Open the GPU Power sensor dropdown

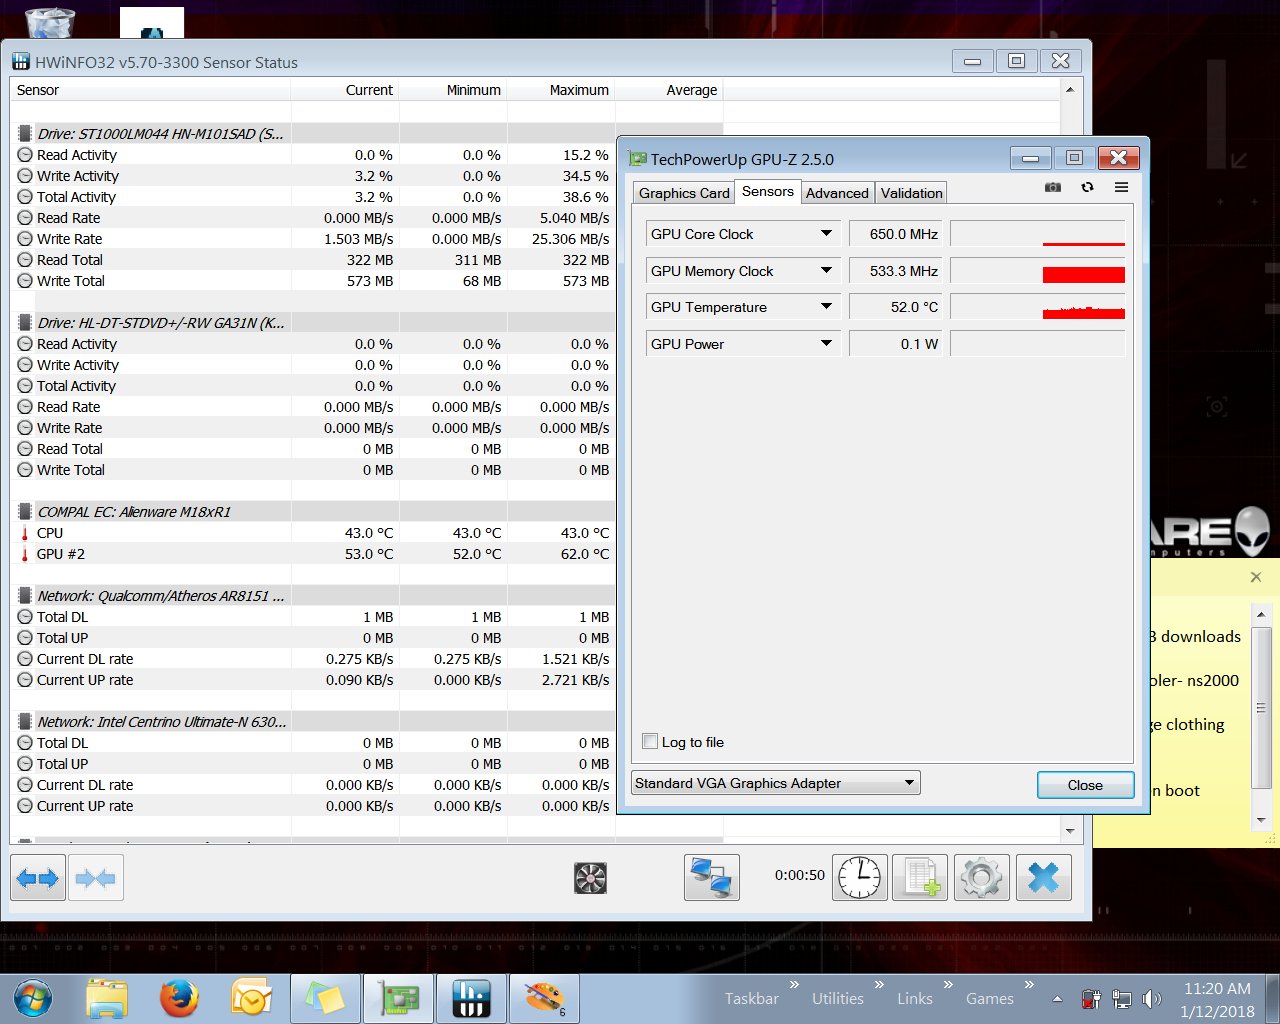[826, 344]
